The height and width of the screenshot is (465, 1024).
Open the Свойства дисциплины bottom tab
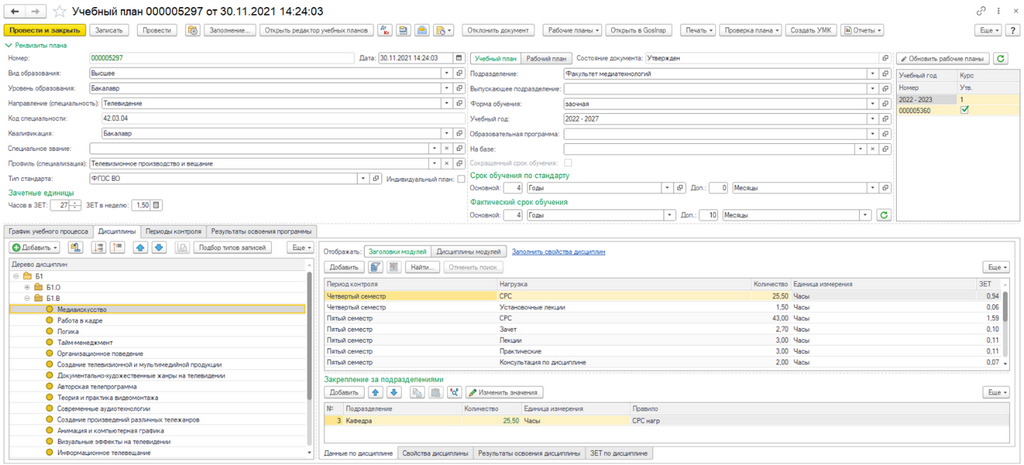(436, 453)
